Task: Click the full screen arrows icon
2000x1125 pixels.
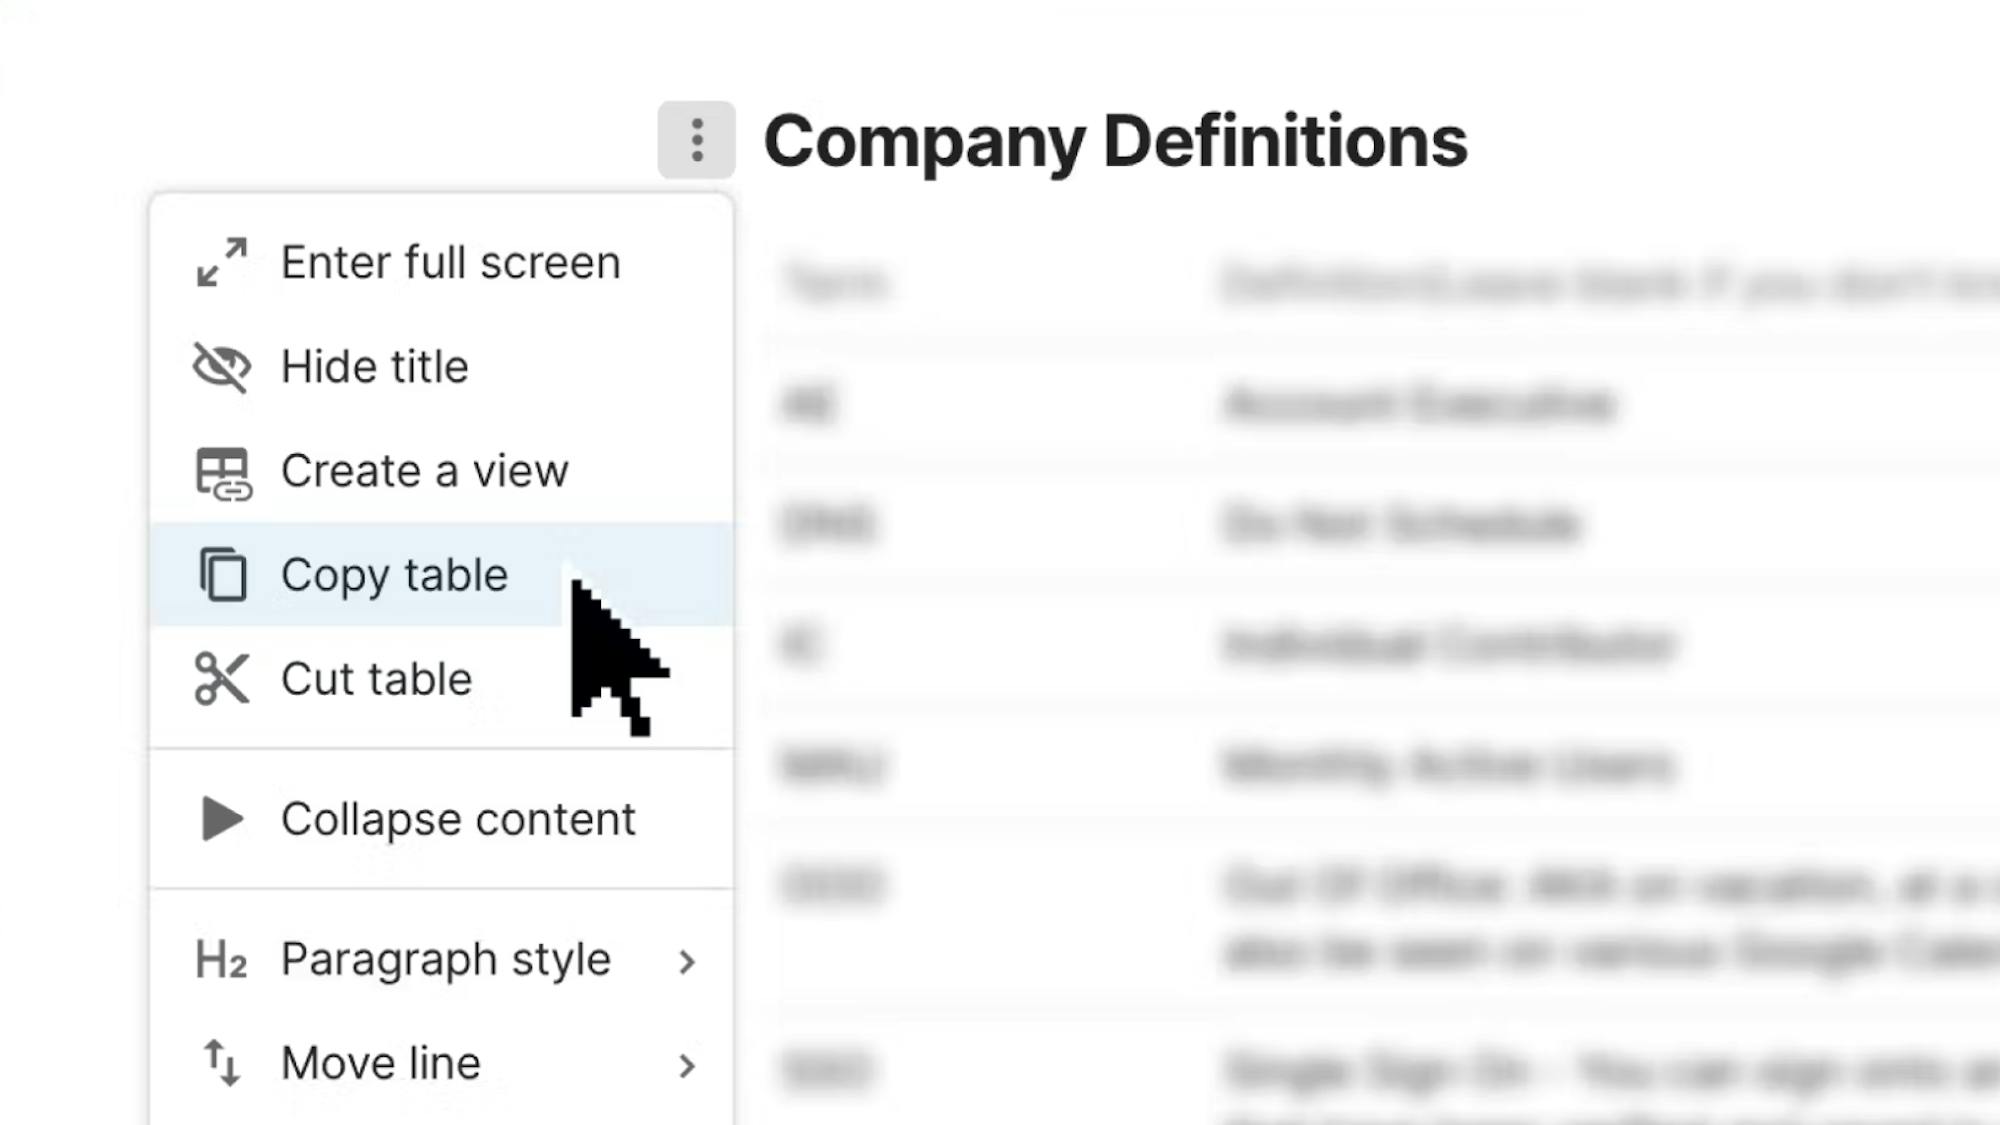Action: pyautogui.click(x=221, y=262)
